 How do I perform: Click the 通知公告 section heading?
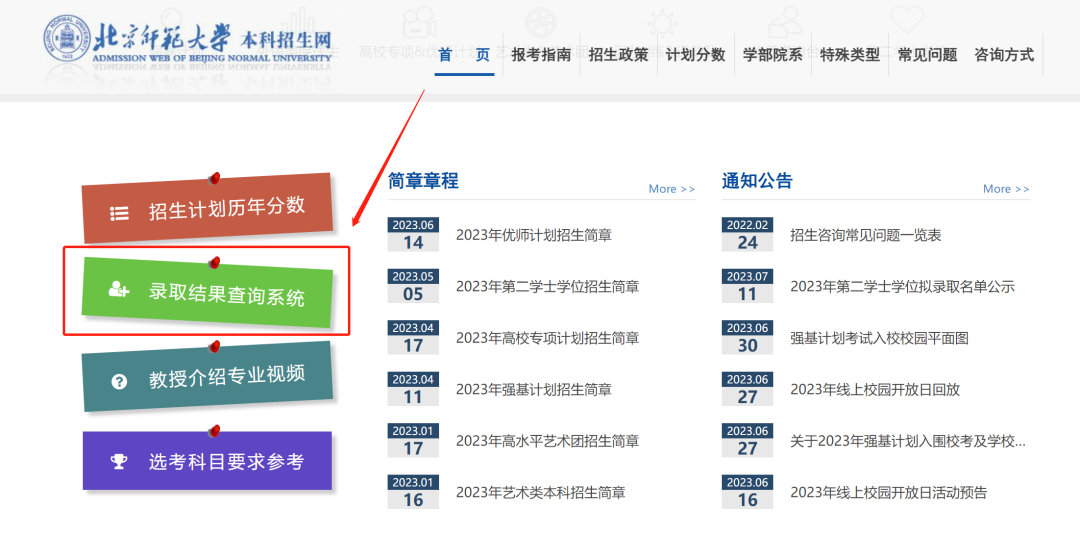click(x=757, y=181)
